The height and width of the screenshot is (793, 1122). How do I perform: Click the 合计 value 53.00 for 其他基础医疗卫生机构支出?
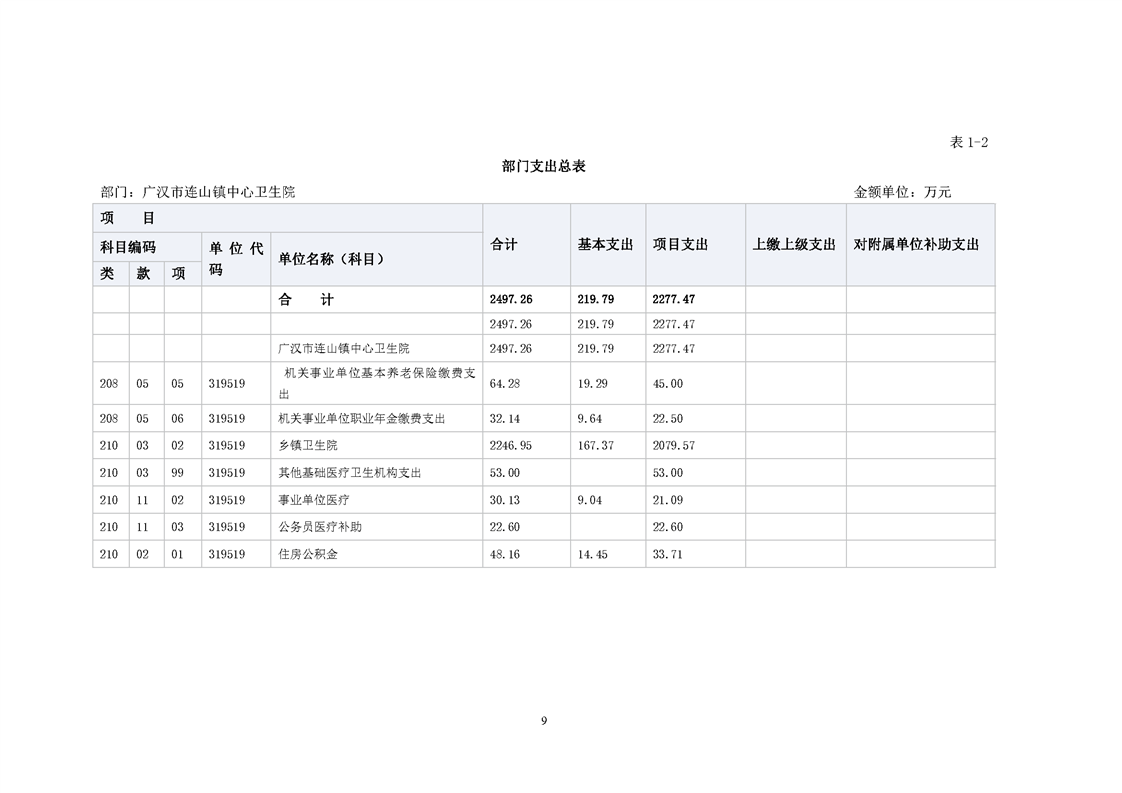tap(504, 473)
